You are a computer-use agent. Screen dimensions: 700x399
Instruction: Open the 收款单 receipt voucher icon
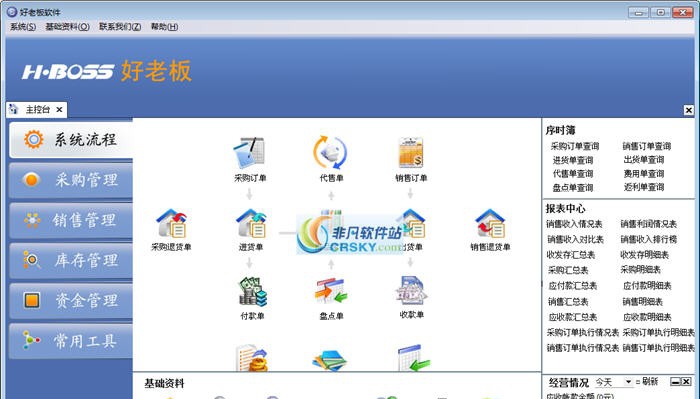click(x=411, y=291)
